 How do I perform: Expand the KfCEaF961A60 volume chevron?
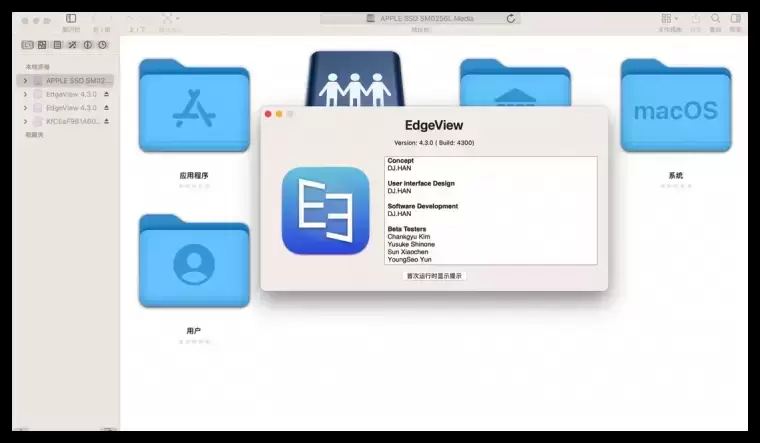tap(25, 121)
